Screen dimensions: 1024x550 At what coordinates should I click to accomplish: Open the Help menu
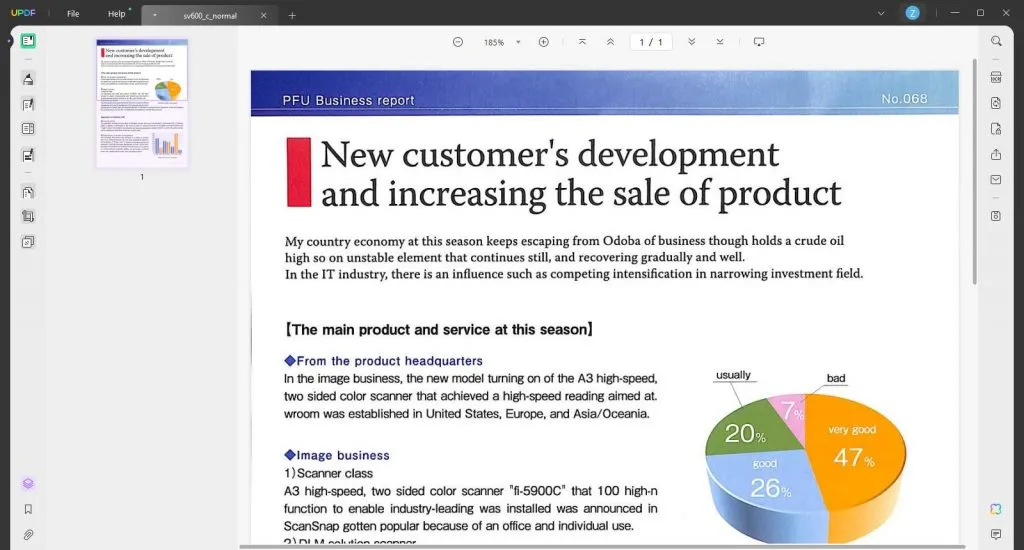116,14
